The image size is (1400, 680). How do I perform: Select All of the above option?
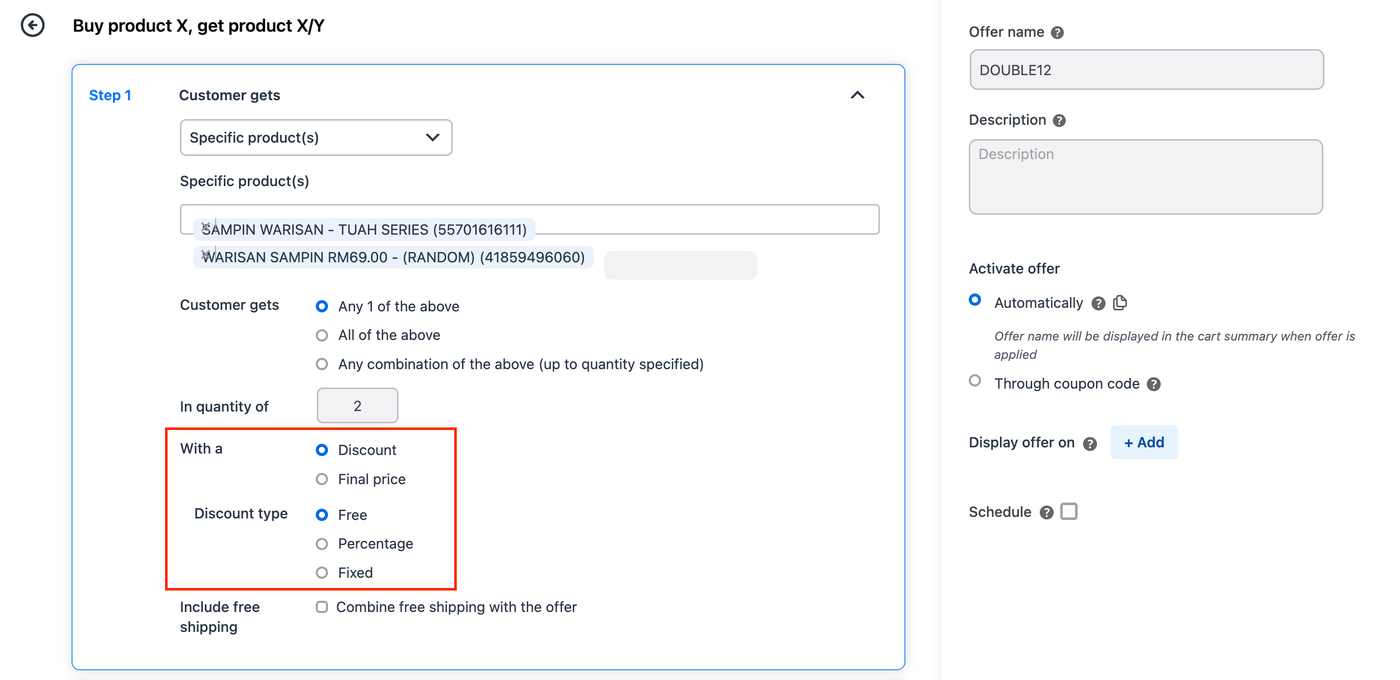322,336
